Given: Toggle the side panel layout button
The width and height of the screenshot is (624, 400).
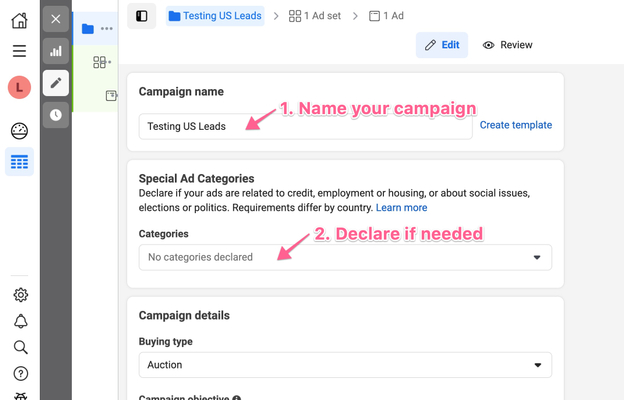Looking at the screenshot, I should 142,16.
